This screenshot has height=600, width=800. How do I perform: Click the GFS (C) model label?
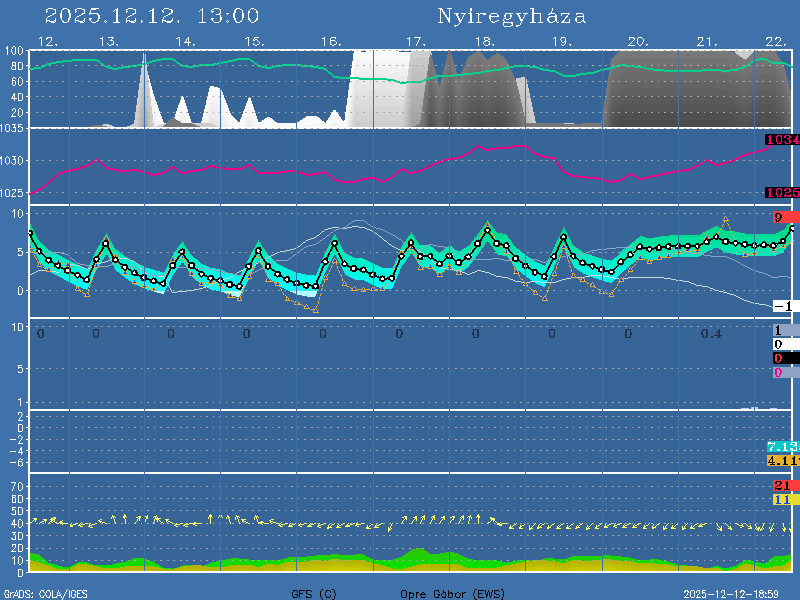coord(314,593)
